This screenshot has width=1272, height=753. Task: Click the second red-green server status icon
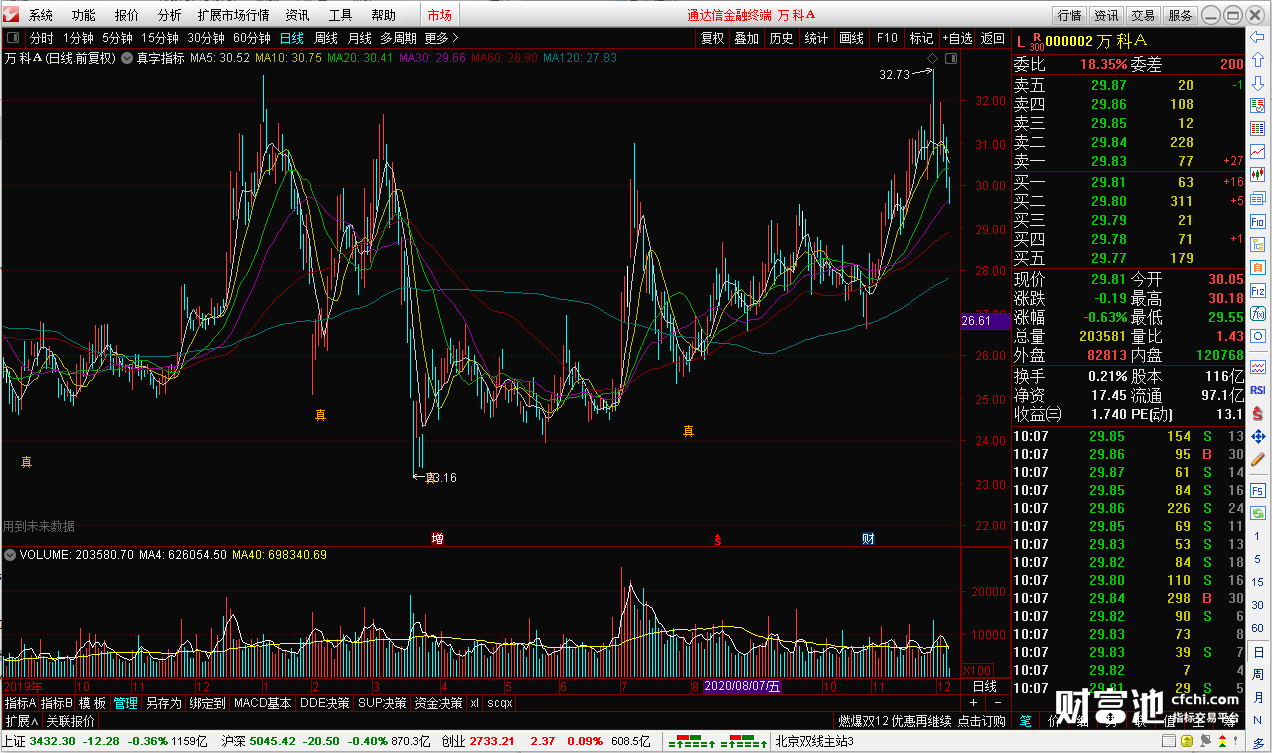pyautogui.click(x=743, y=741)
